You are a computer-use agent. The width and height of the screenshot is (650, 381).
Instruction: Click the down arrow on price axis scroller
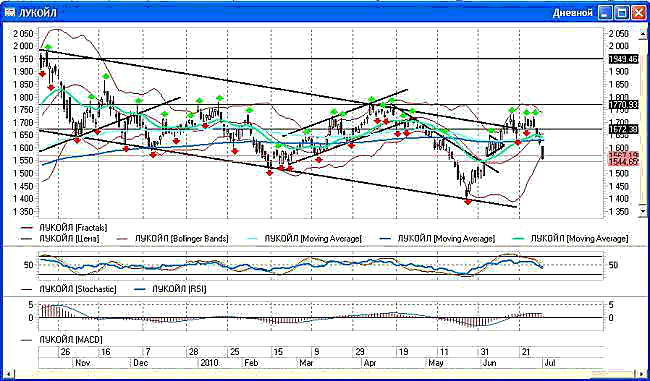point(643,211)
